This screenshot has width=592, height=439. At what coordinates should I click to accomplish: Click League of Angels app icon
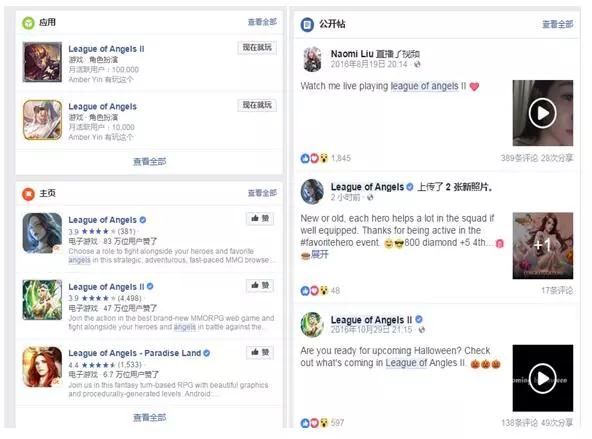point(42,120)
